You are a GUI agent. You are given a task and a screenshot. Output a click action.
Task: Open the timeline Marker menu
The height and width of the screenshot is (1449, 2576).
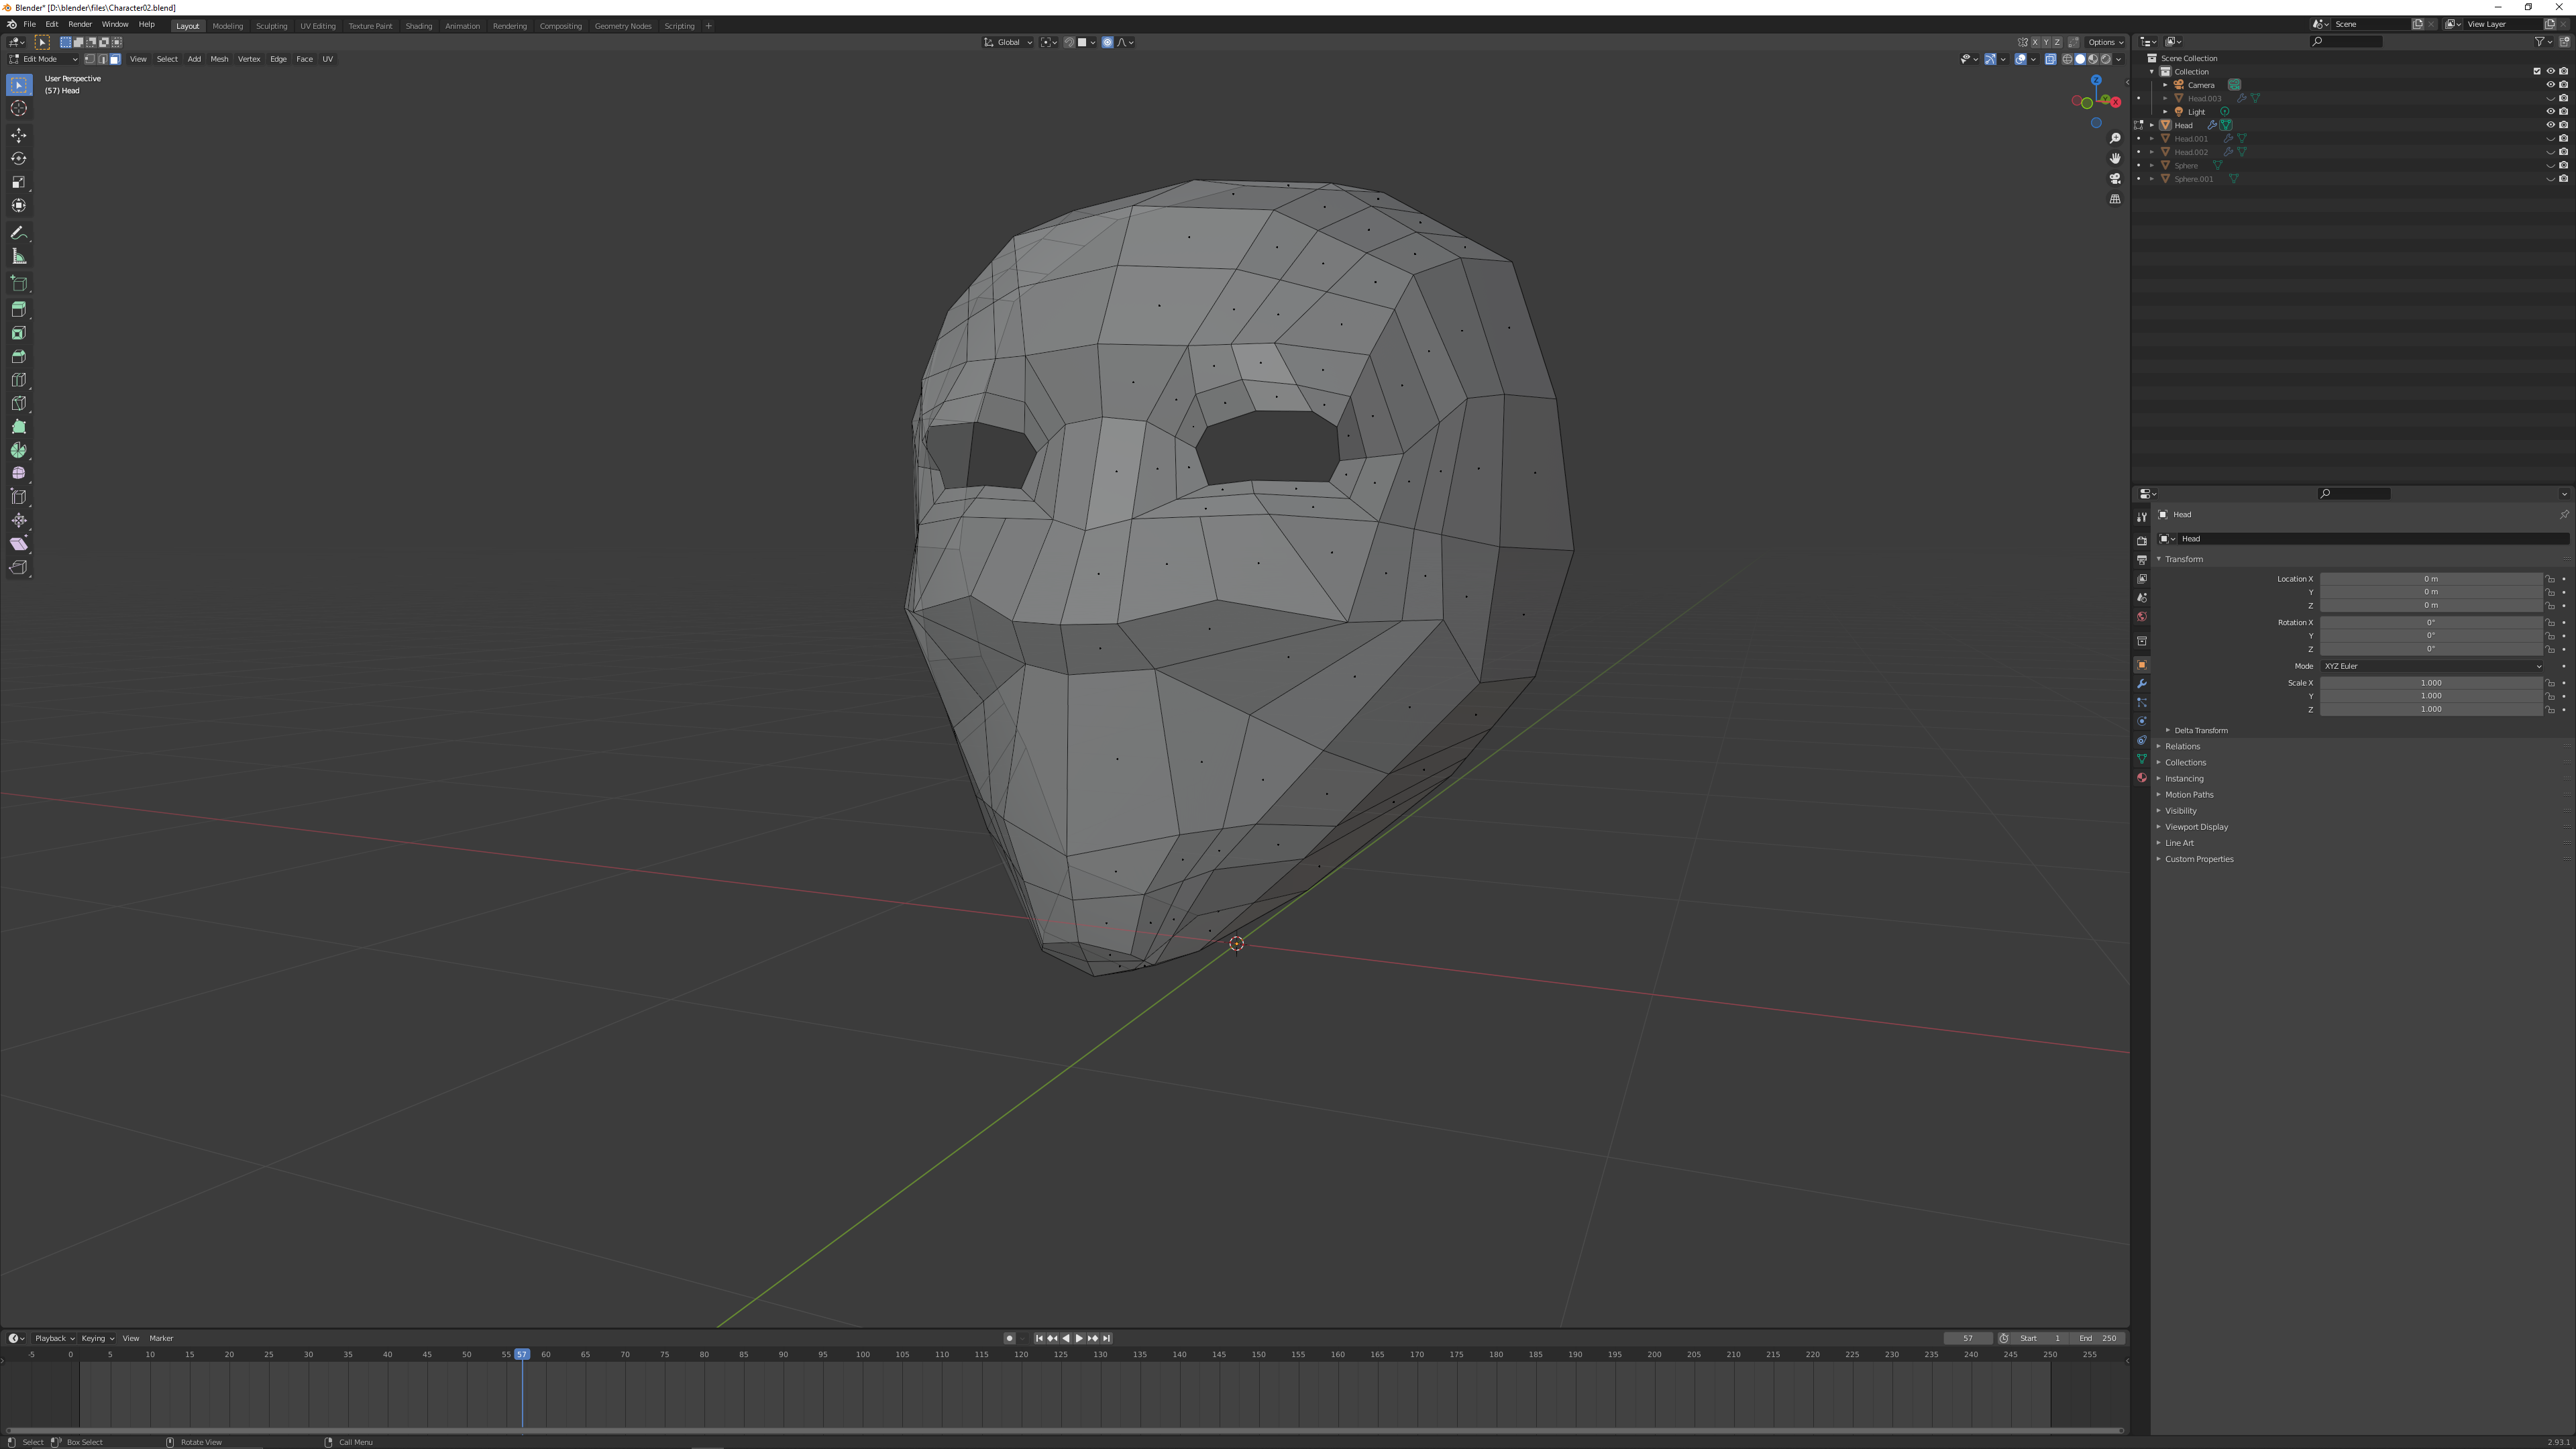point(161,1338)
